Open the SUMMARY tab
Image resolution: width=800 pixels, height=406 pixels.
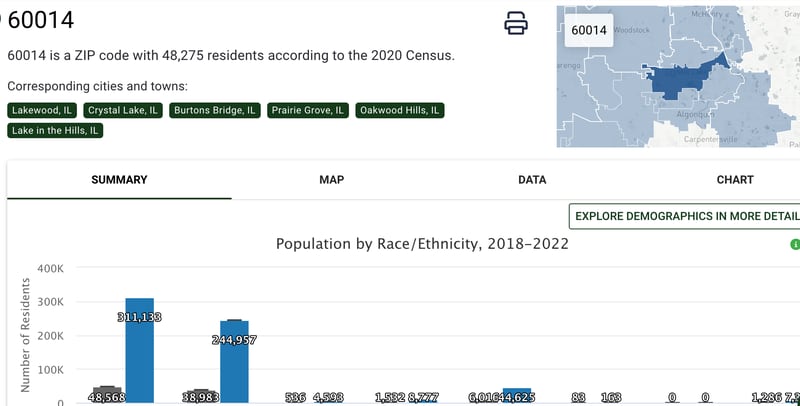click(119, 180)
